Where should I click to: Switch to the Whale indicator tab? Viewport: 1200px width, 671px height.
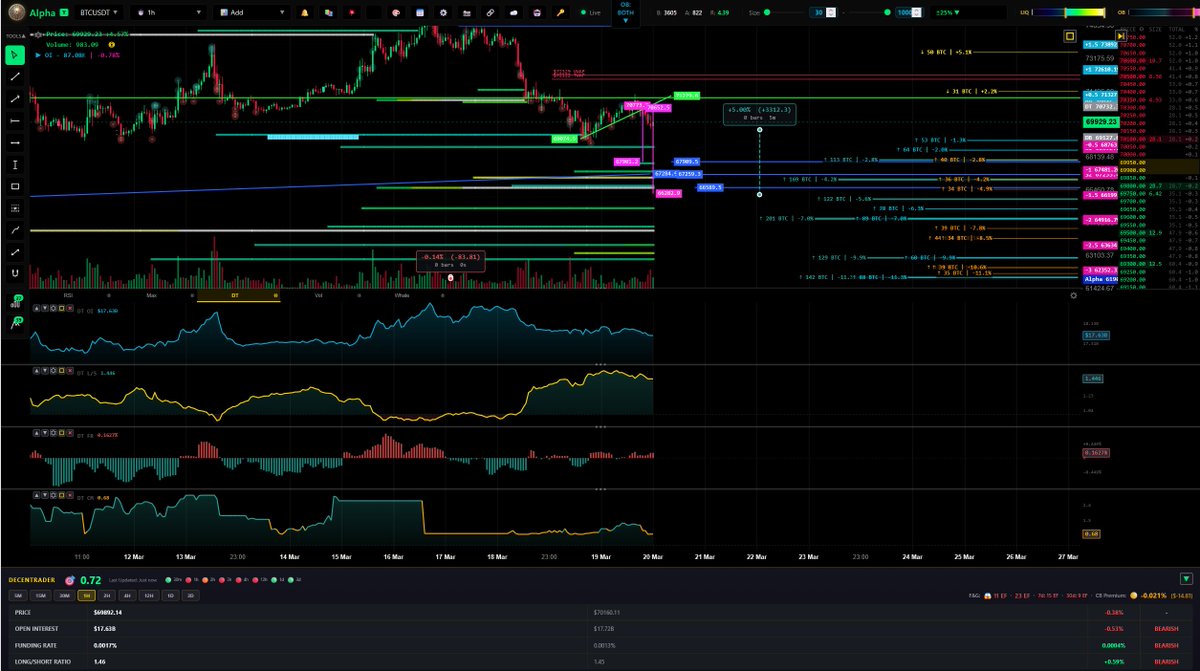[402, 295]
